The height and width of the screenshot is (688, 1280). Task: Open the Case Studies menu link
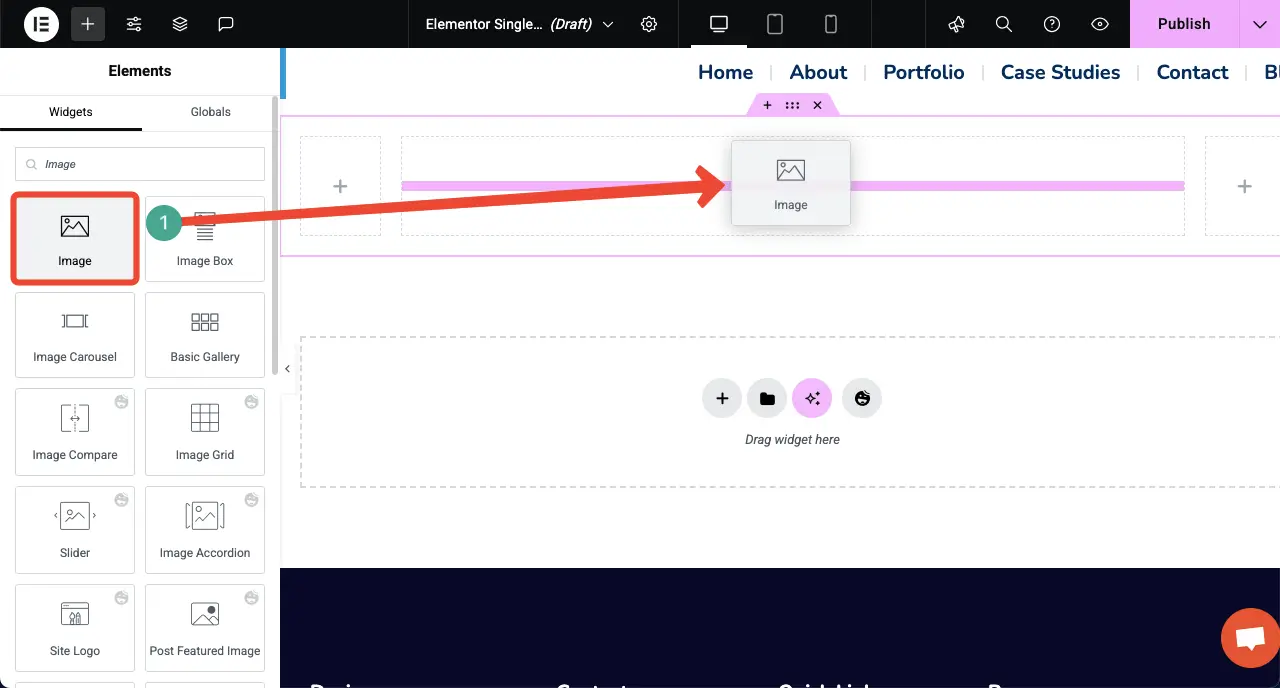pos(1060,72)
